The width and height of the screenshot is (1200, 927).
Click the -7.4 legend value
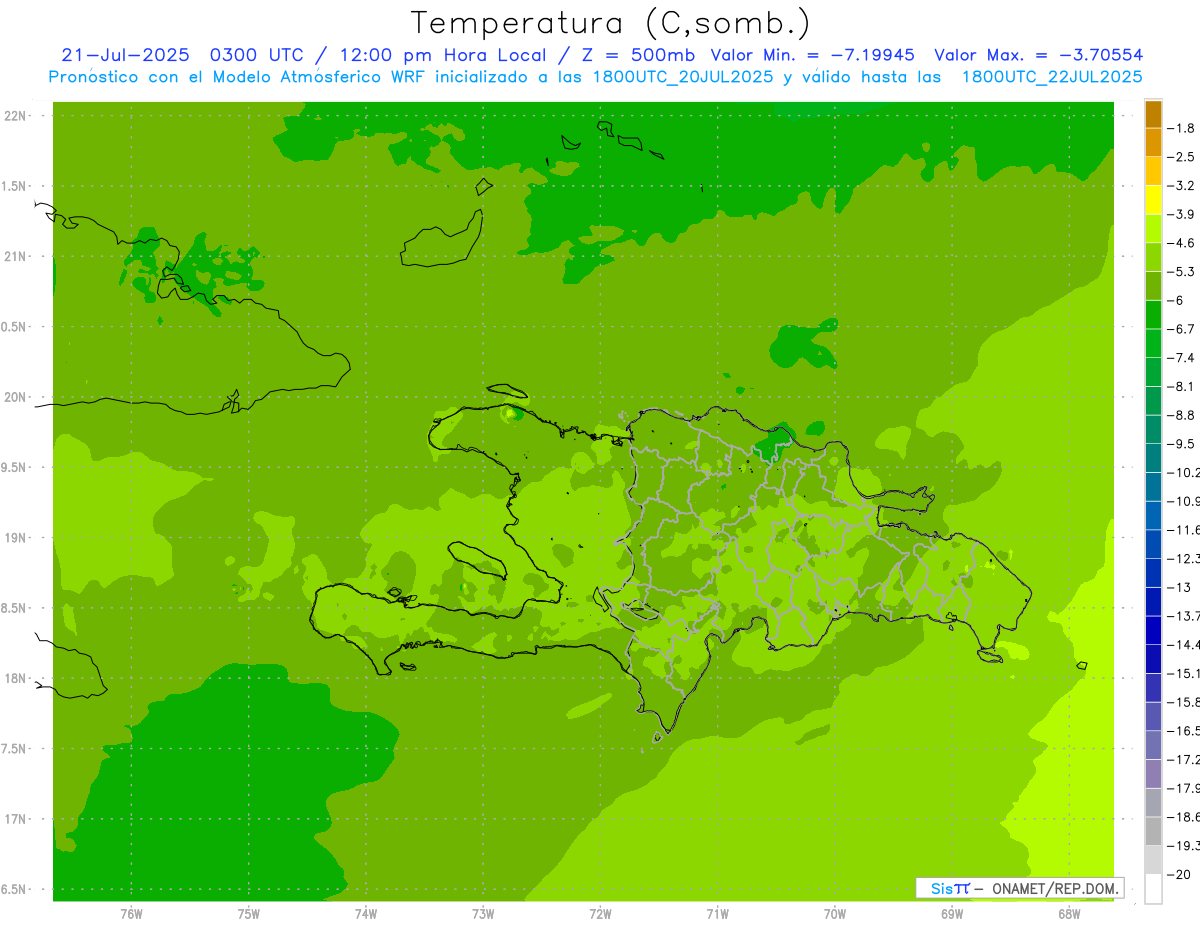[1181, 358]
